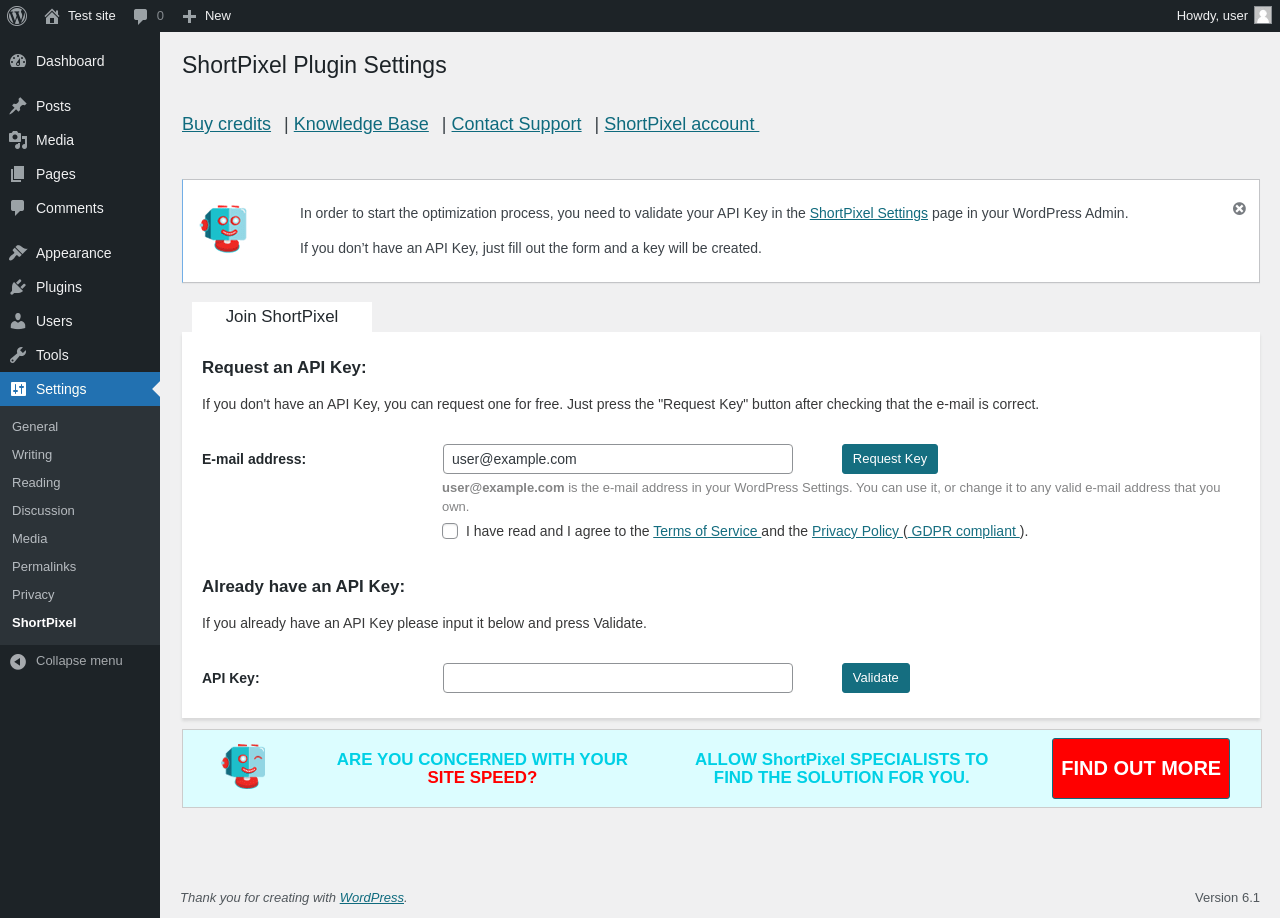
Task: Select ShortPixel in the Settings submenu
Action: 80,623
